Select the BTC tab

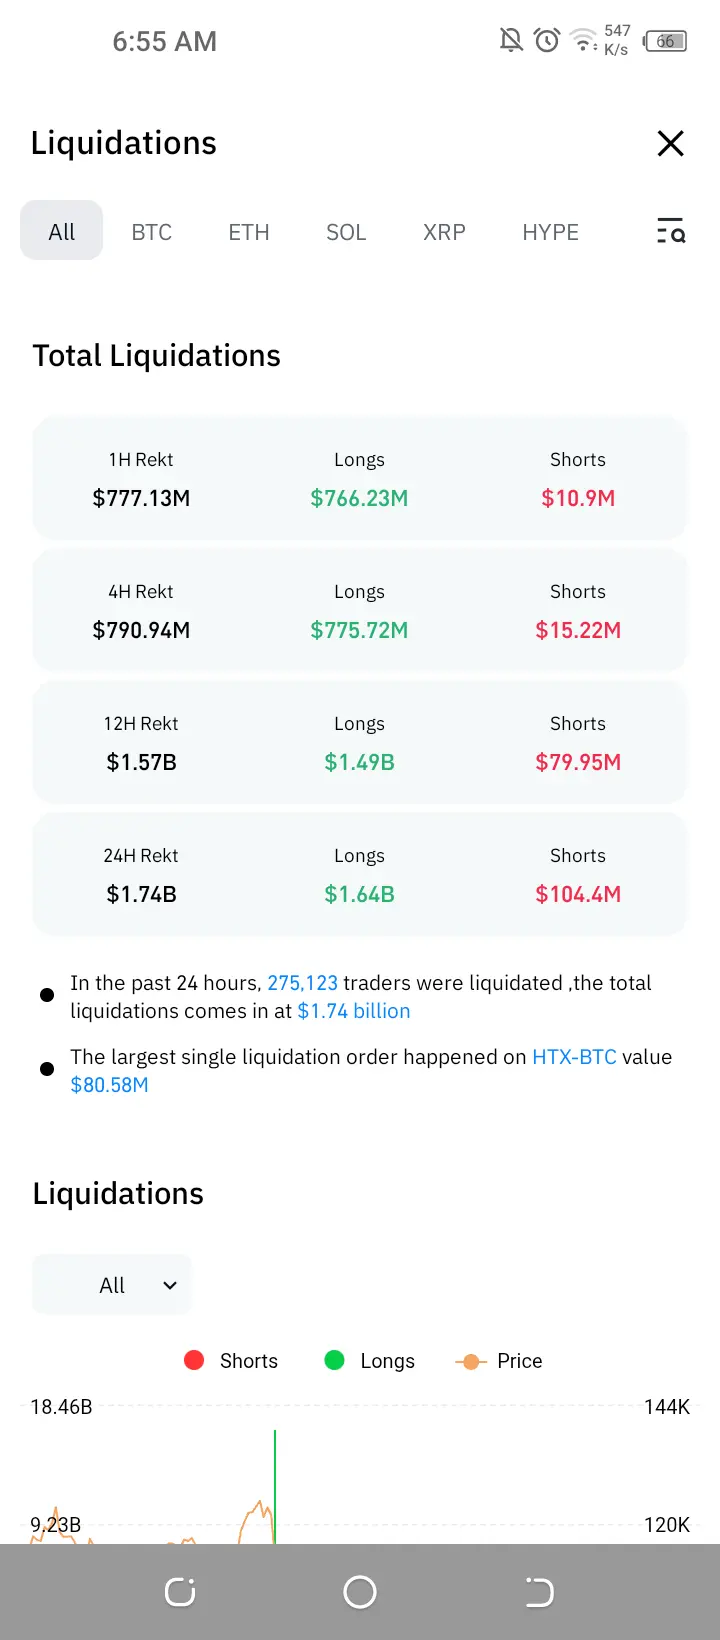point(152,232)
